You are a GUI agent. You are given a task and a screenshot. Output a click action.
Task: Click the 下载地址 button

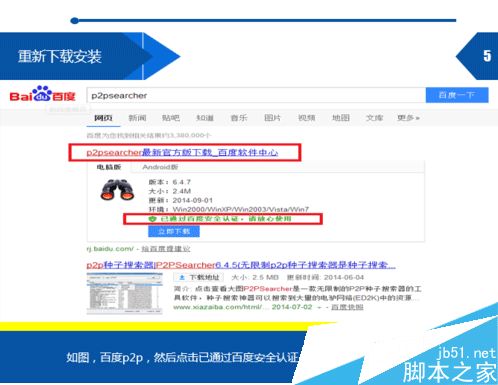click(x=199, y=277)
